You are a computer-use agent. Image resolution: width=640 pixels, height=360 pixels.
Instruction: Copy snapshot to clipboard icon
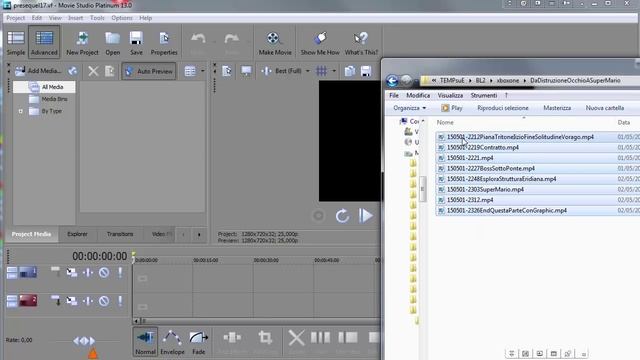349,71
